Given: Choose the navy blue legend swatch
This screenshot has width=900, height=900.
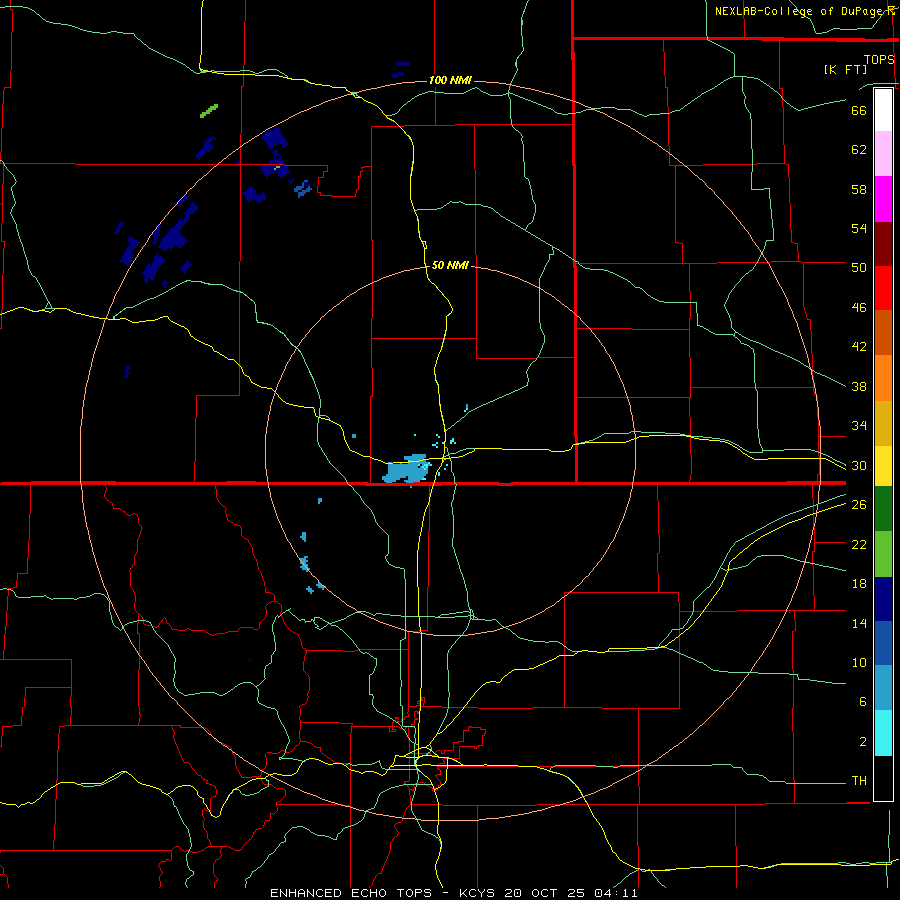Looking at the screenshot, I should coord(883,599).
